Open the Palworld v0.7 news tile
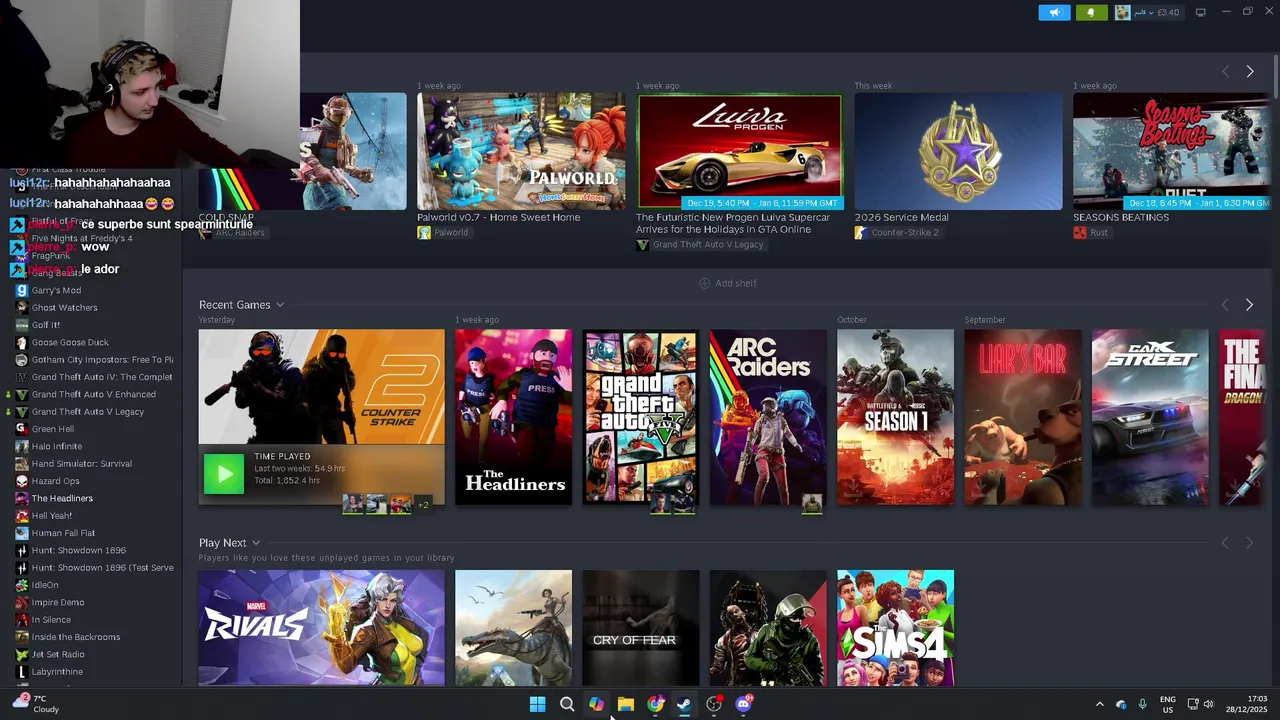Screen dimensions: 1280x720 click(521, 152)
